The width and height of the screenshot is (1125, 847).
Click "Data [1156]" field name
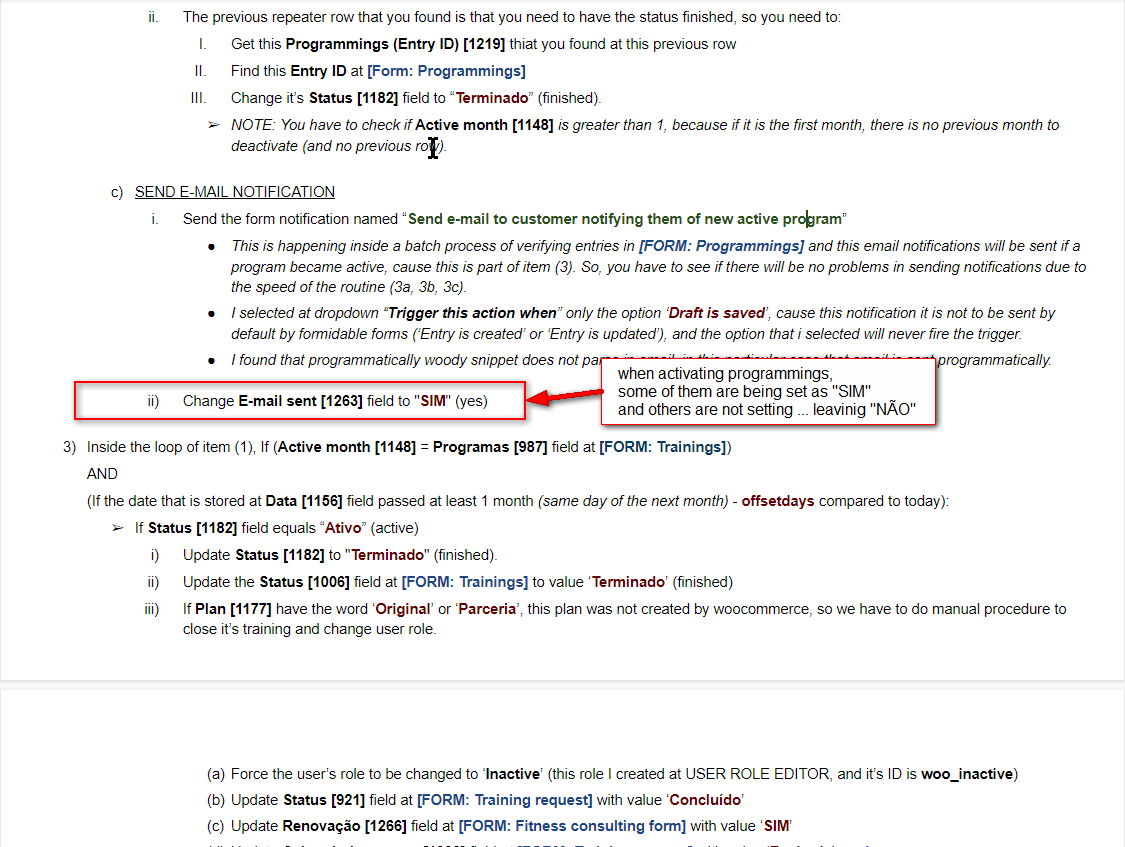click(x=303, y=501)
